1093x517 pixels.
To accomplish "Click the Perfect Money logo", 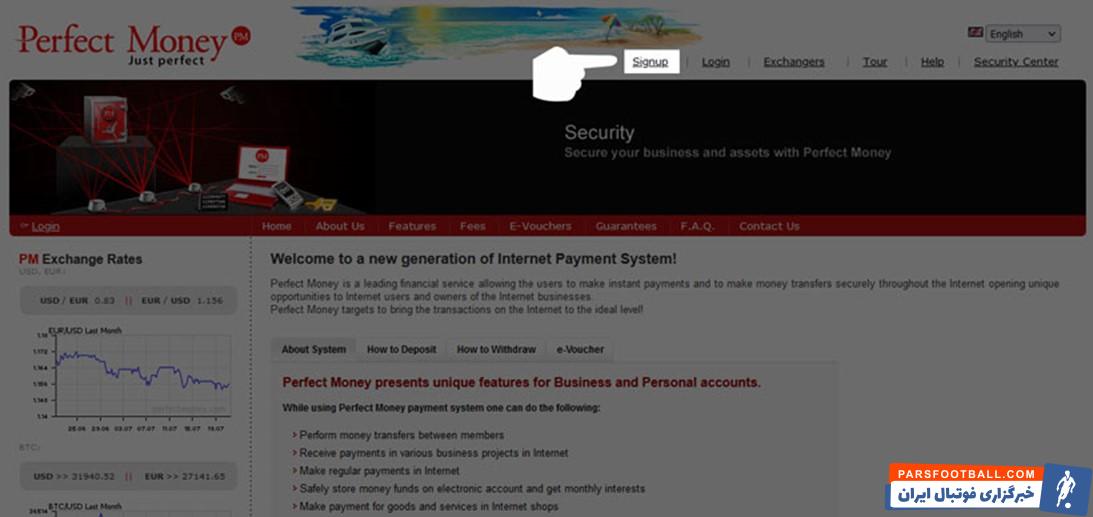I will coord(134,45).
